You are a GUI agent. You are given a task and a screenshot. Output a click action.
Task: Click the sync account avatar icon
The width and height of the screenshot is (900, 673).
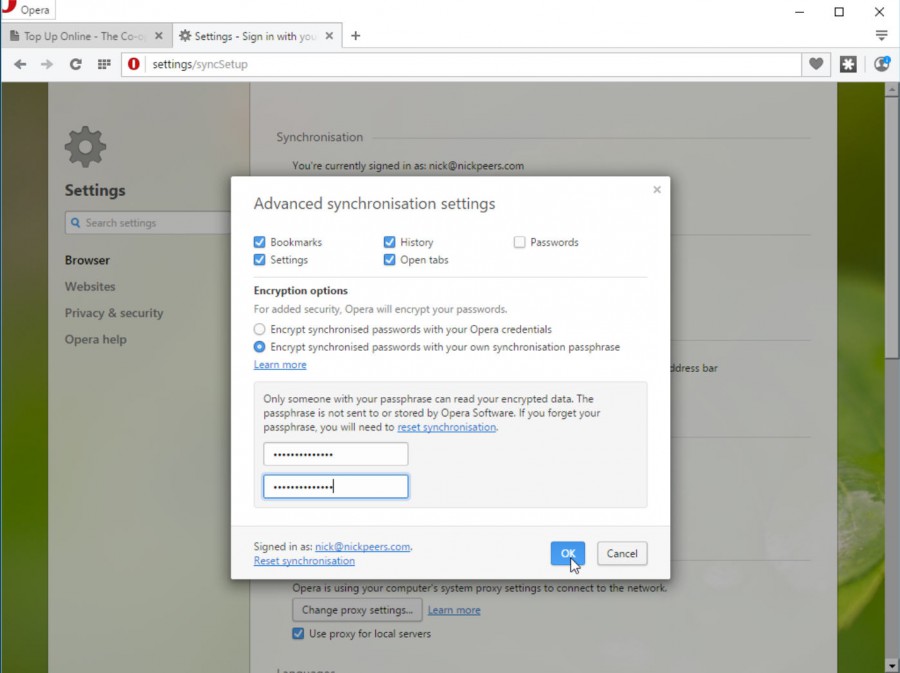[879, 63]
